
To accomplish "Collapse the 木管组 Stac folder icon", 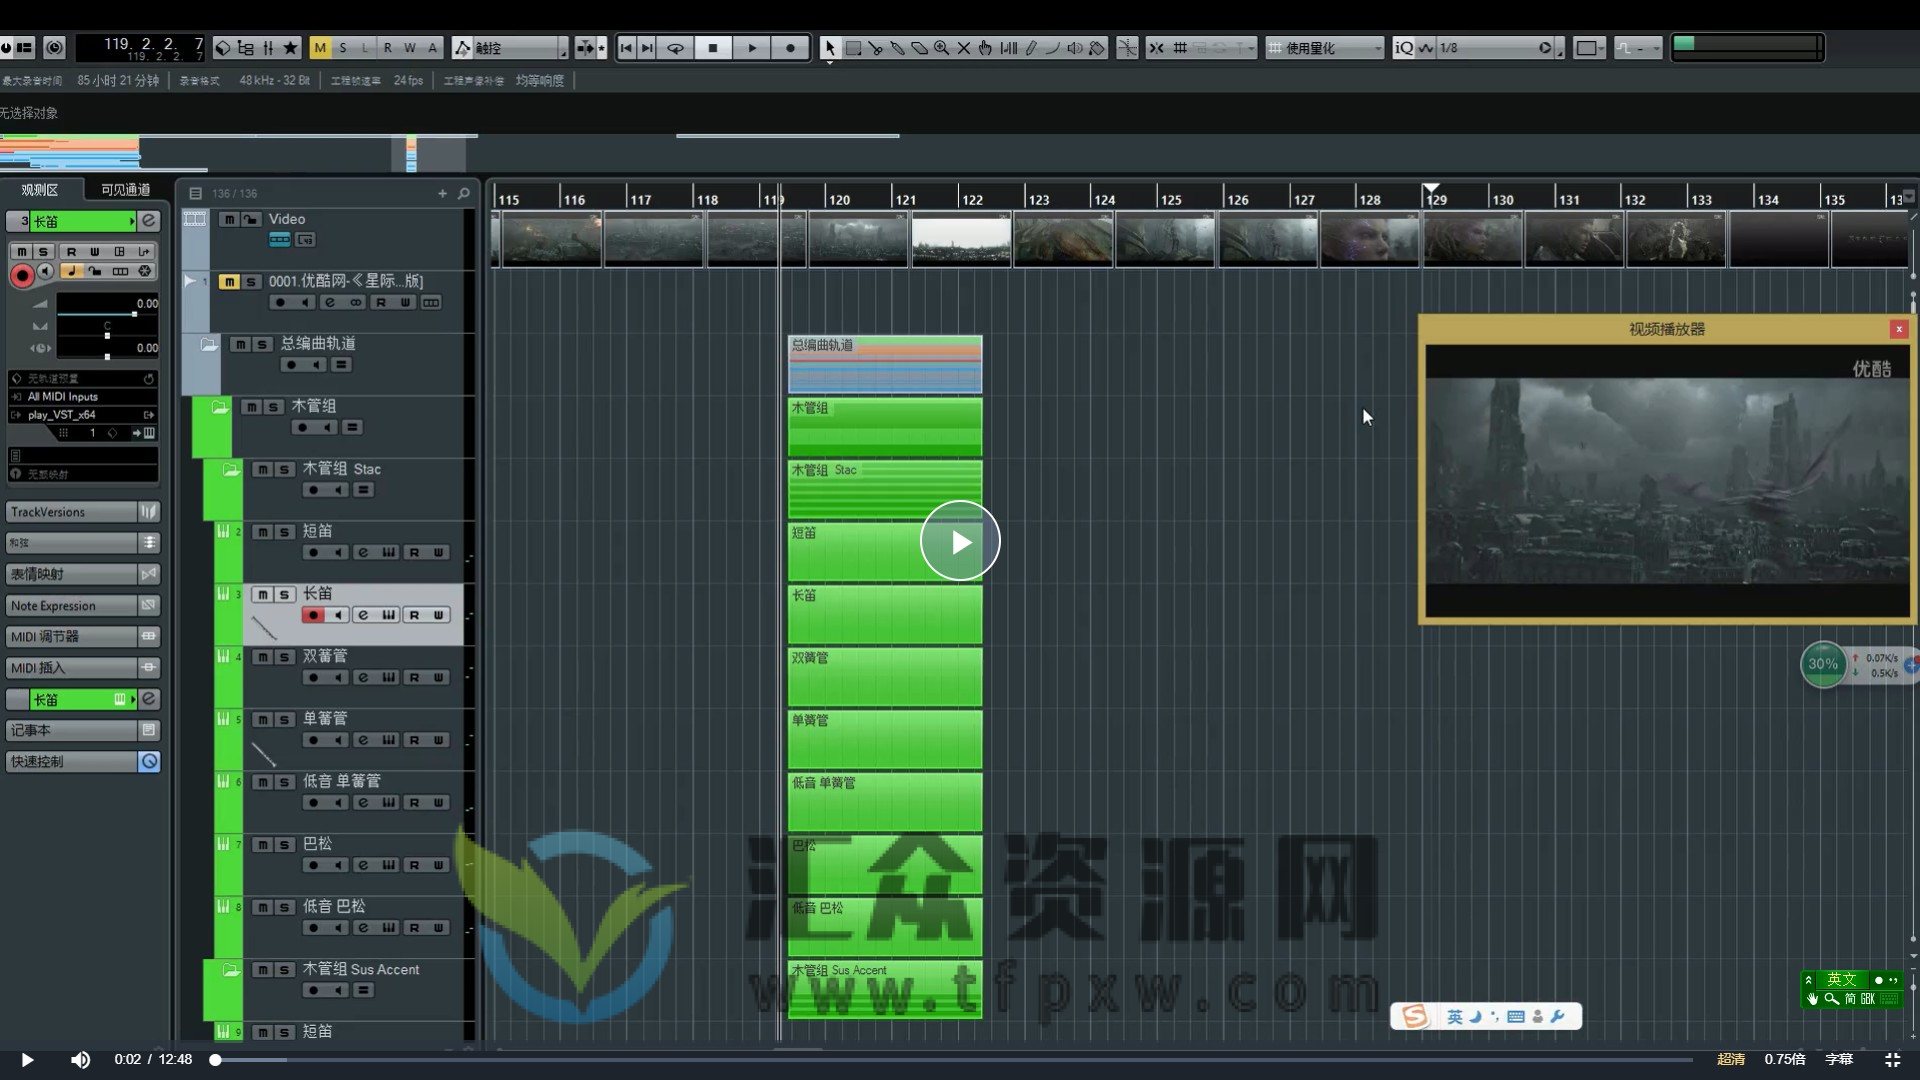I will (231, 469).
